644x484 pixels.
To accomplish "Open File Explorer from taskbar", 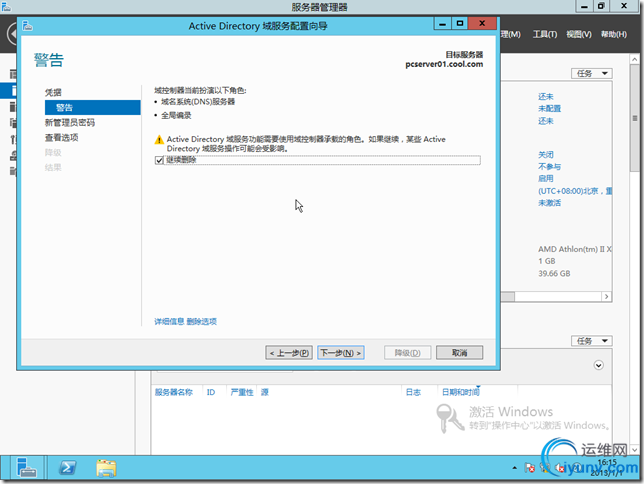I will pyautogui.click(x=106, y=468).
